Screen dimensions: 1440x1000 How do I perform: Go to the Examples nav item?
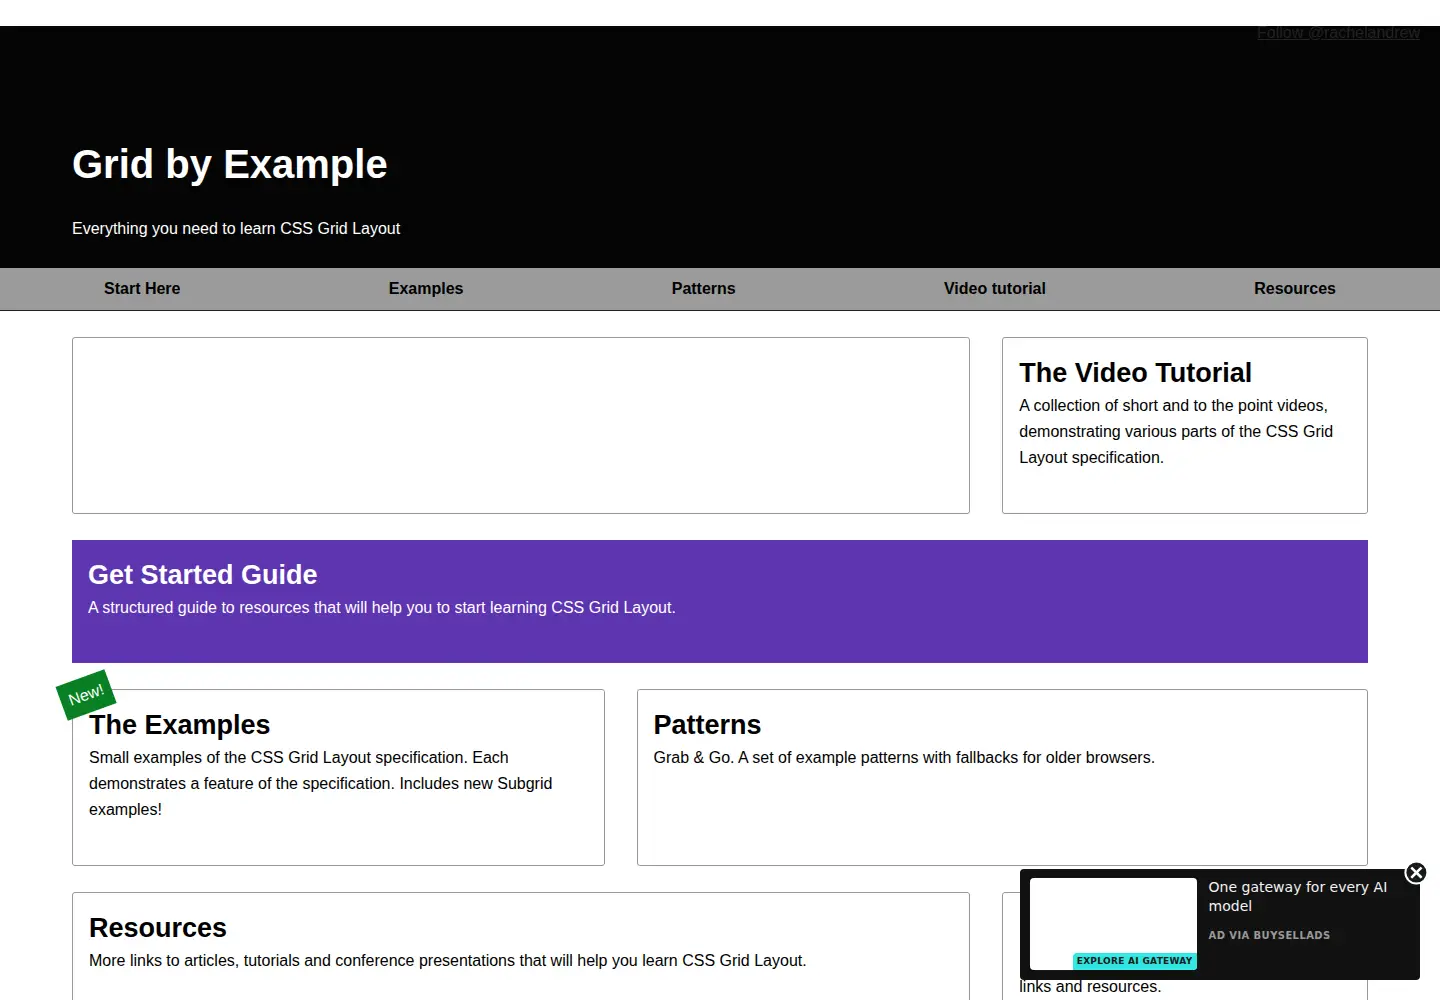pyautogui.click(x=426, y=288)
